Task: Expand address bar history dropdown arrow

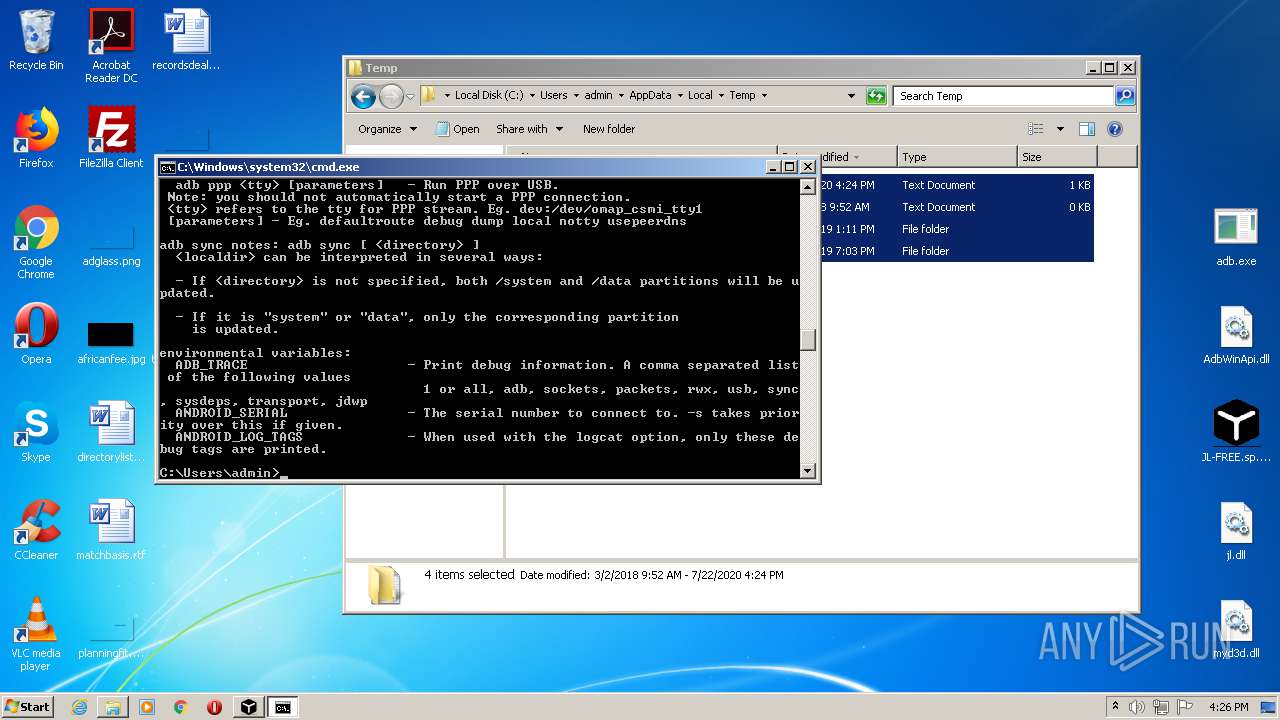Action: coord(851,96)
